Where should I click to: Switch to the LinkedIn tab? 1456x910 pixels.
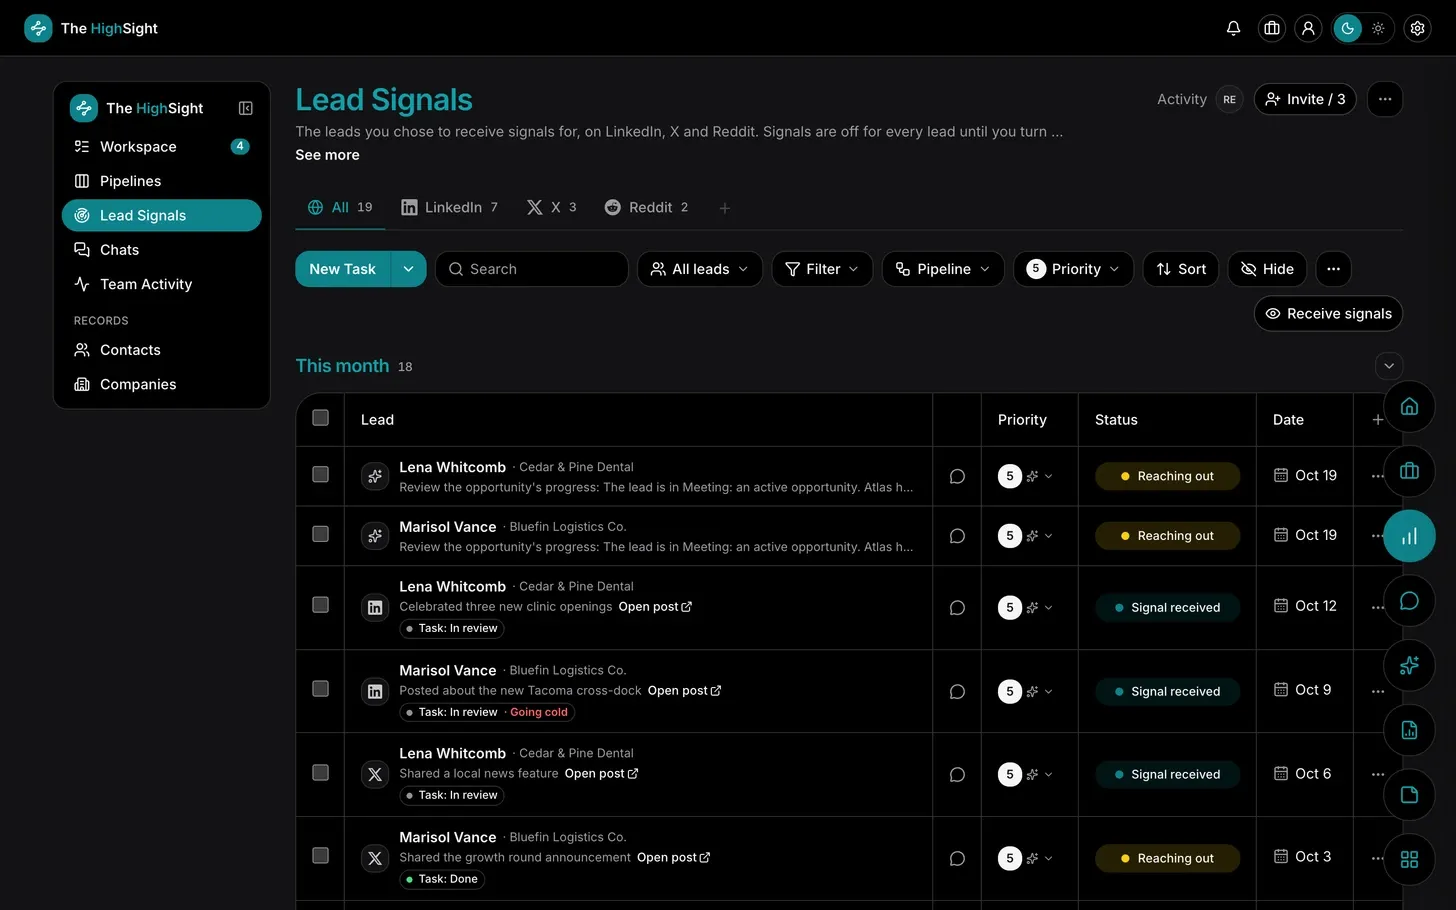tap(449, 207)
